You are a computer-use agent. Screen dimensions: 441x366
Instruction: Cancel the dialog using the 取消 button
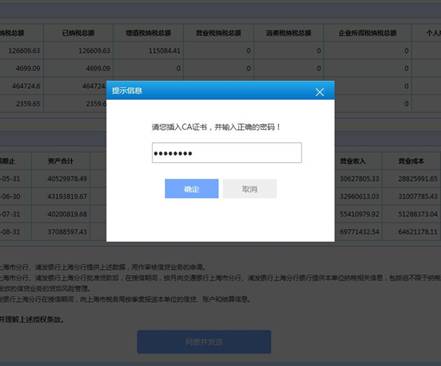(250, 189)
